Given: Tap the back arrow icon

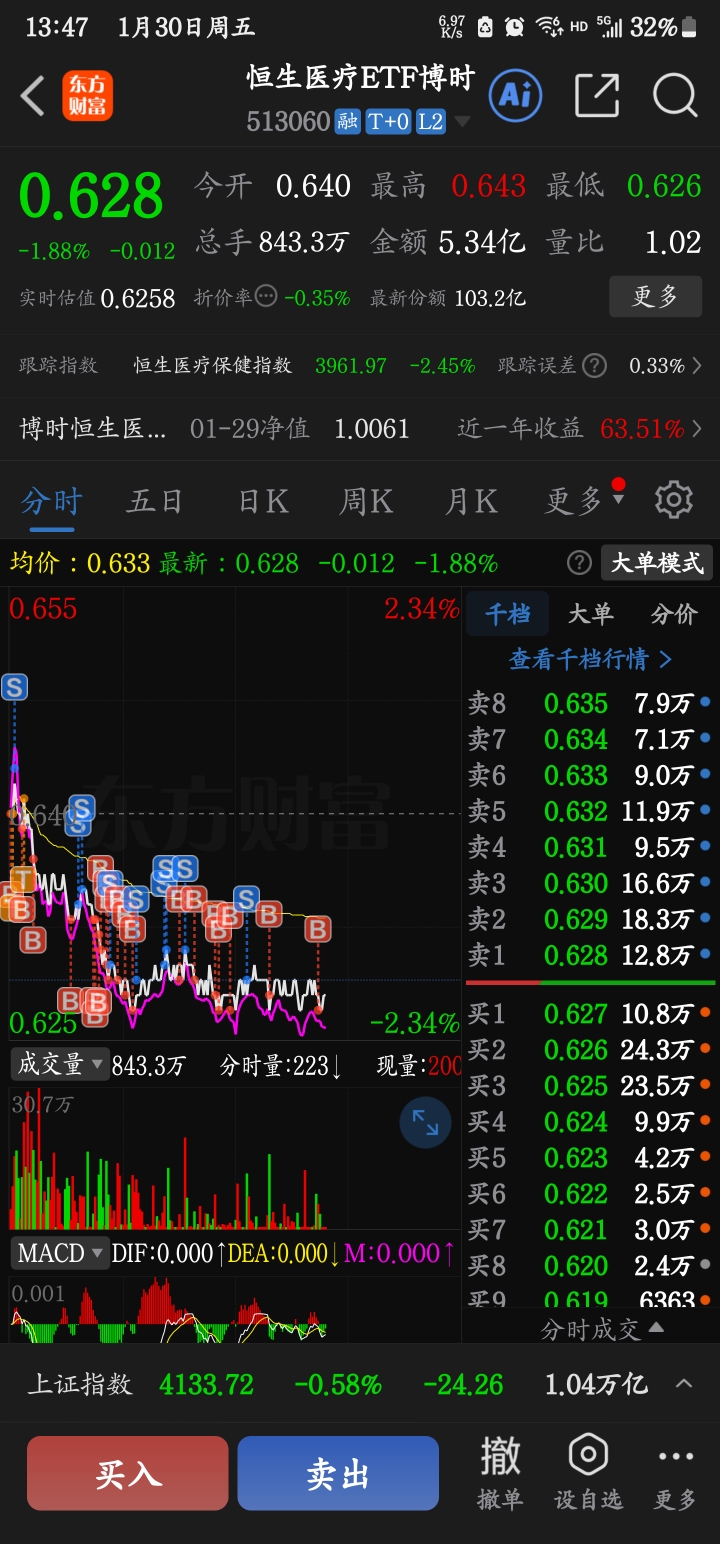Looking at the screenshot, I should (33, 97).
